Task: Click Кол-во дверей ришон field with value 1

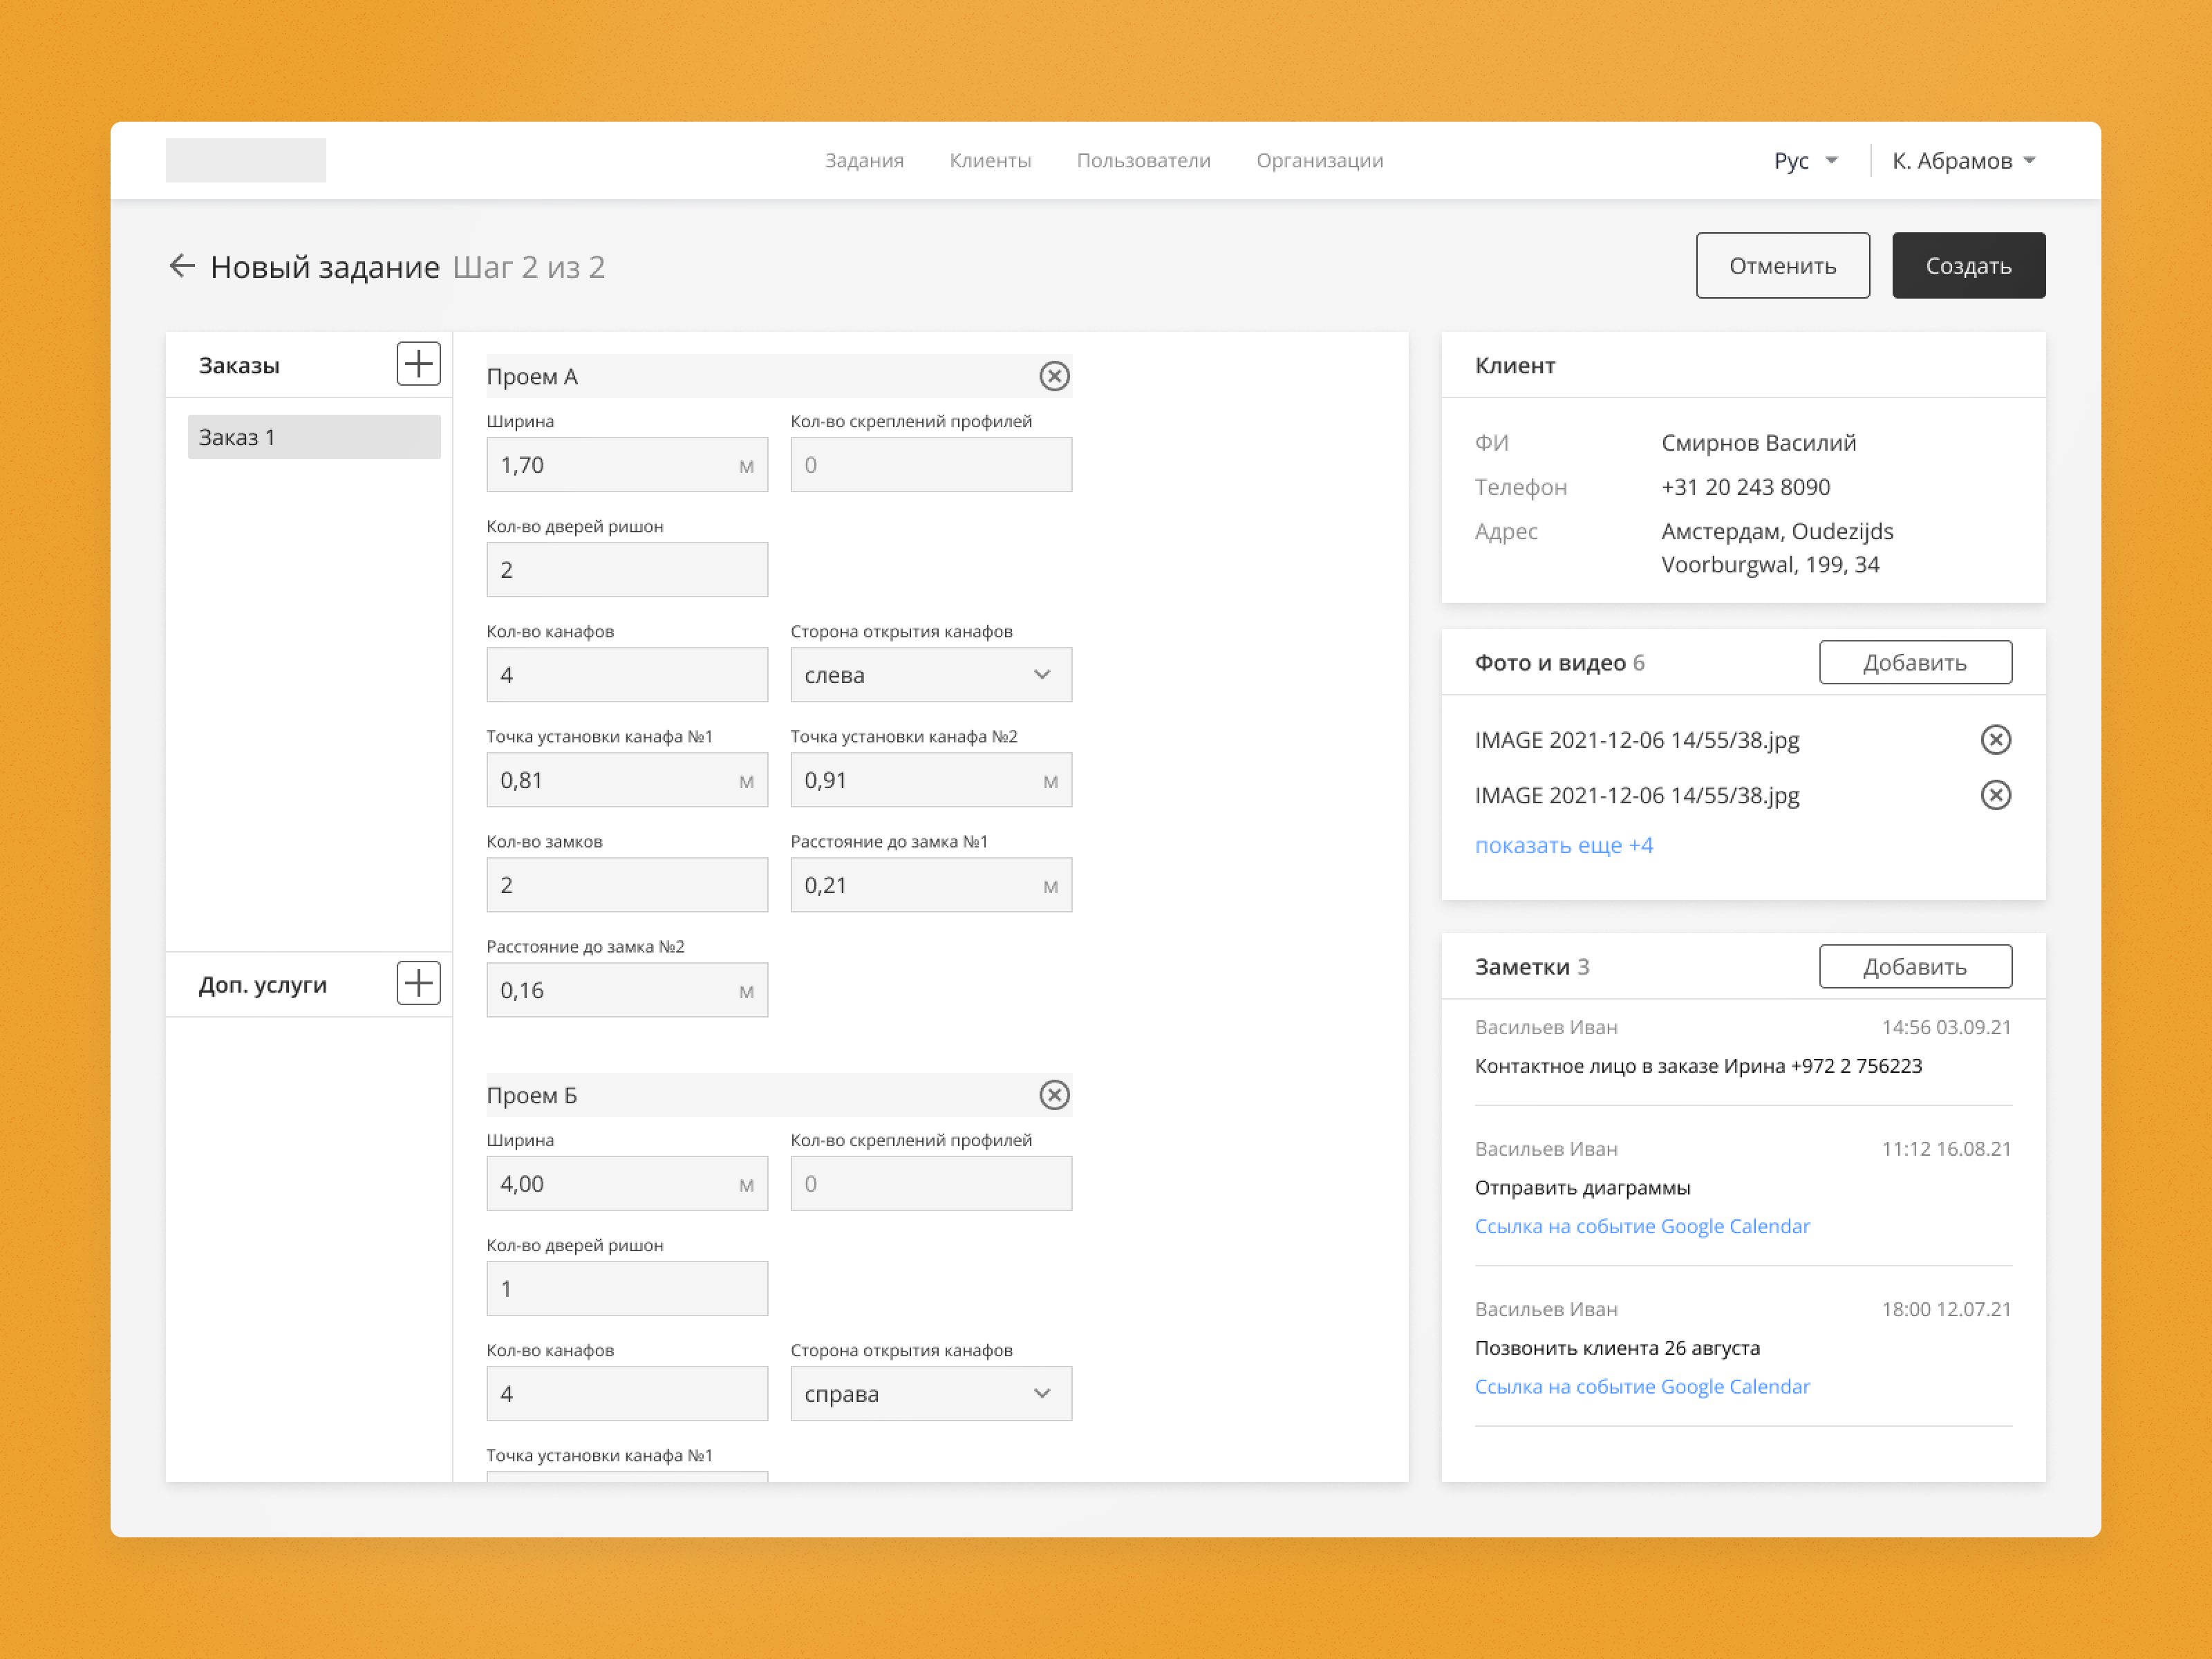Action: 627,1289
